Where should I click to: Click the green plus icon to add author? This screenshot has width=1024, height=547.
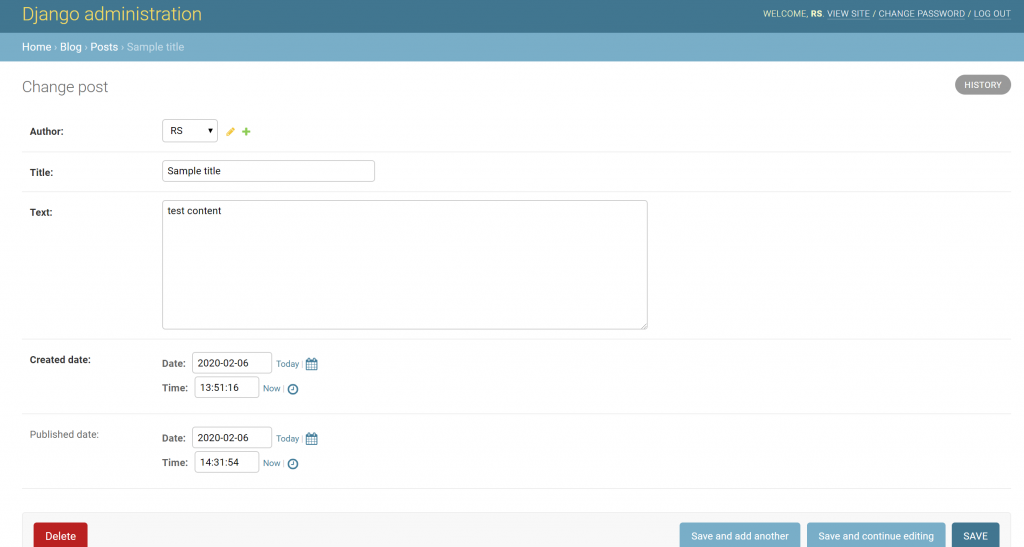(246, 132)
